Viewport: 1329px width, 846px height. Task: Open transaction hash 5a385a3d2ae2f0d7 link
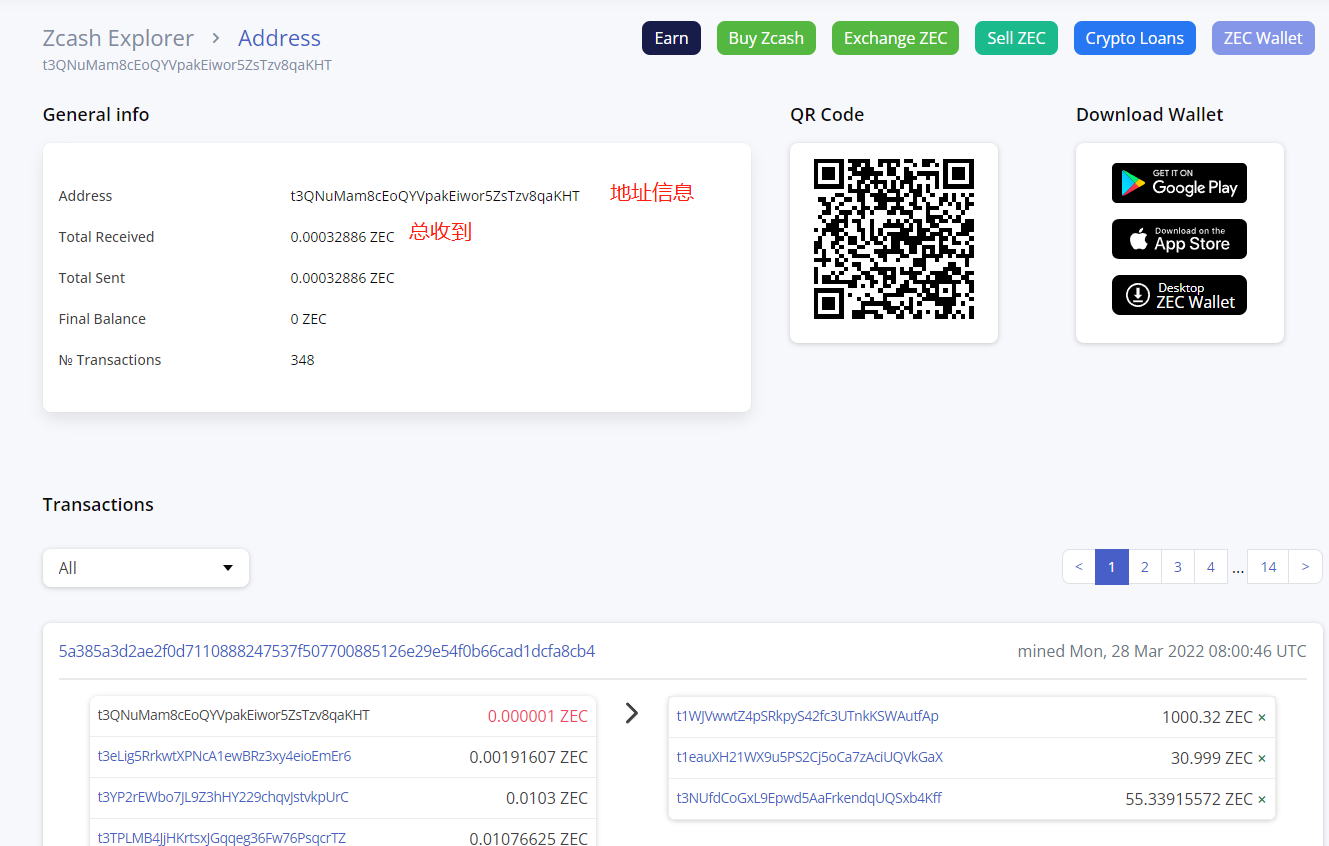tap(327, 651)
